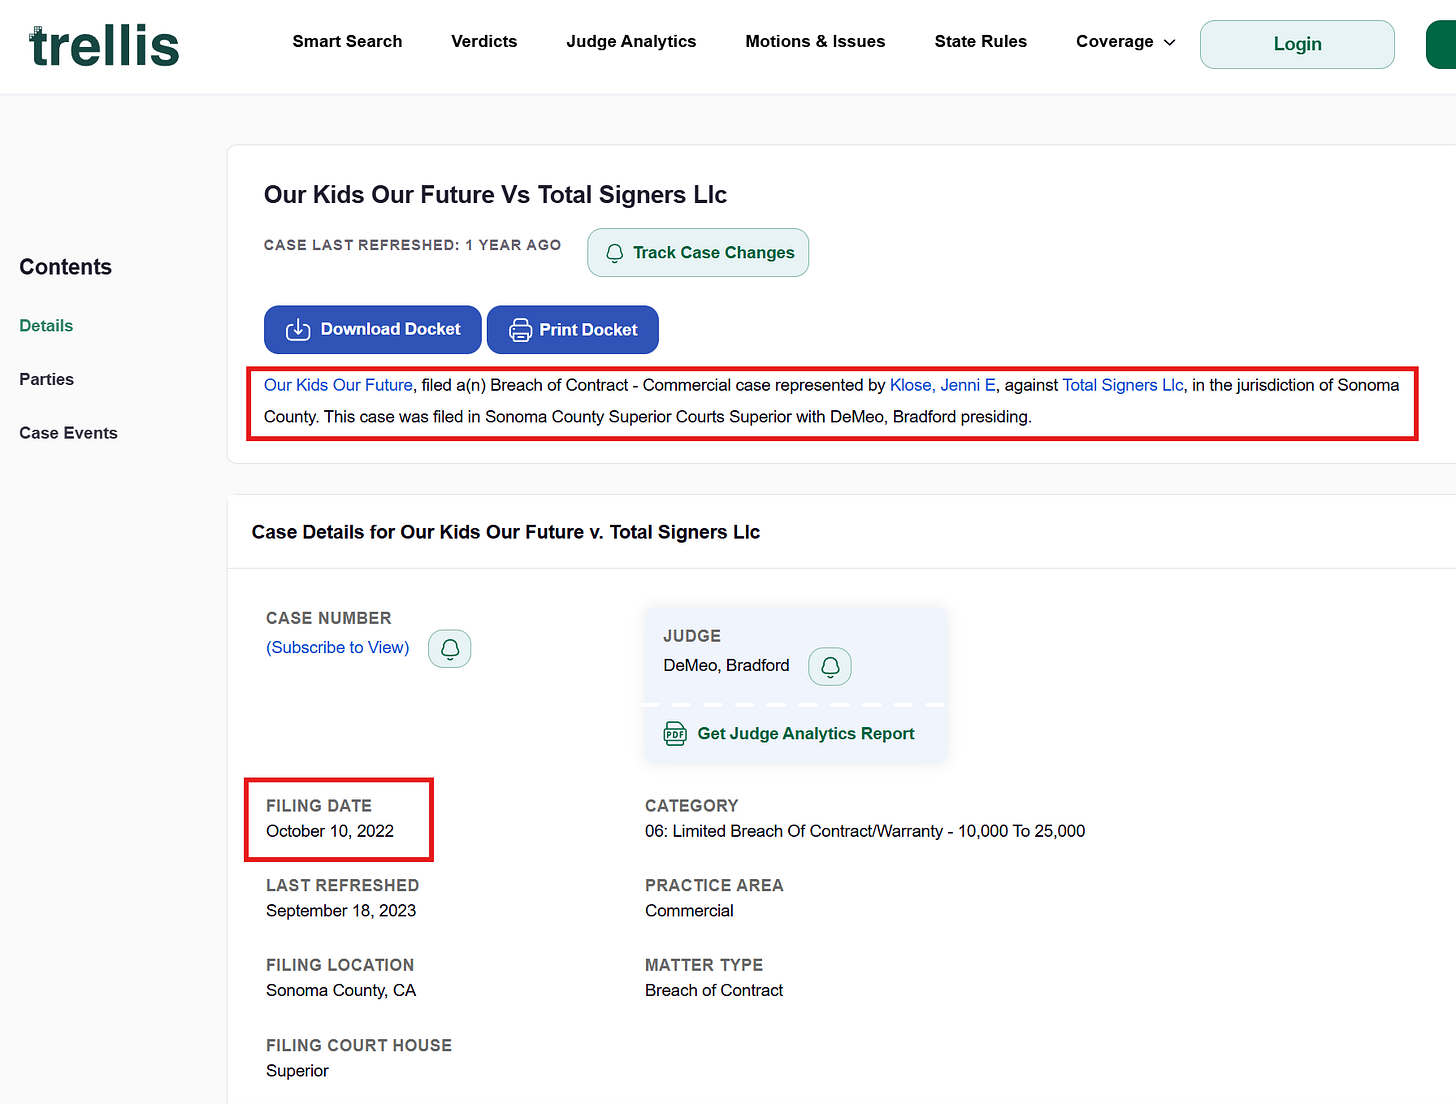Click the trellis logo

point(104,45)
